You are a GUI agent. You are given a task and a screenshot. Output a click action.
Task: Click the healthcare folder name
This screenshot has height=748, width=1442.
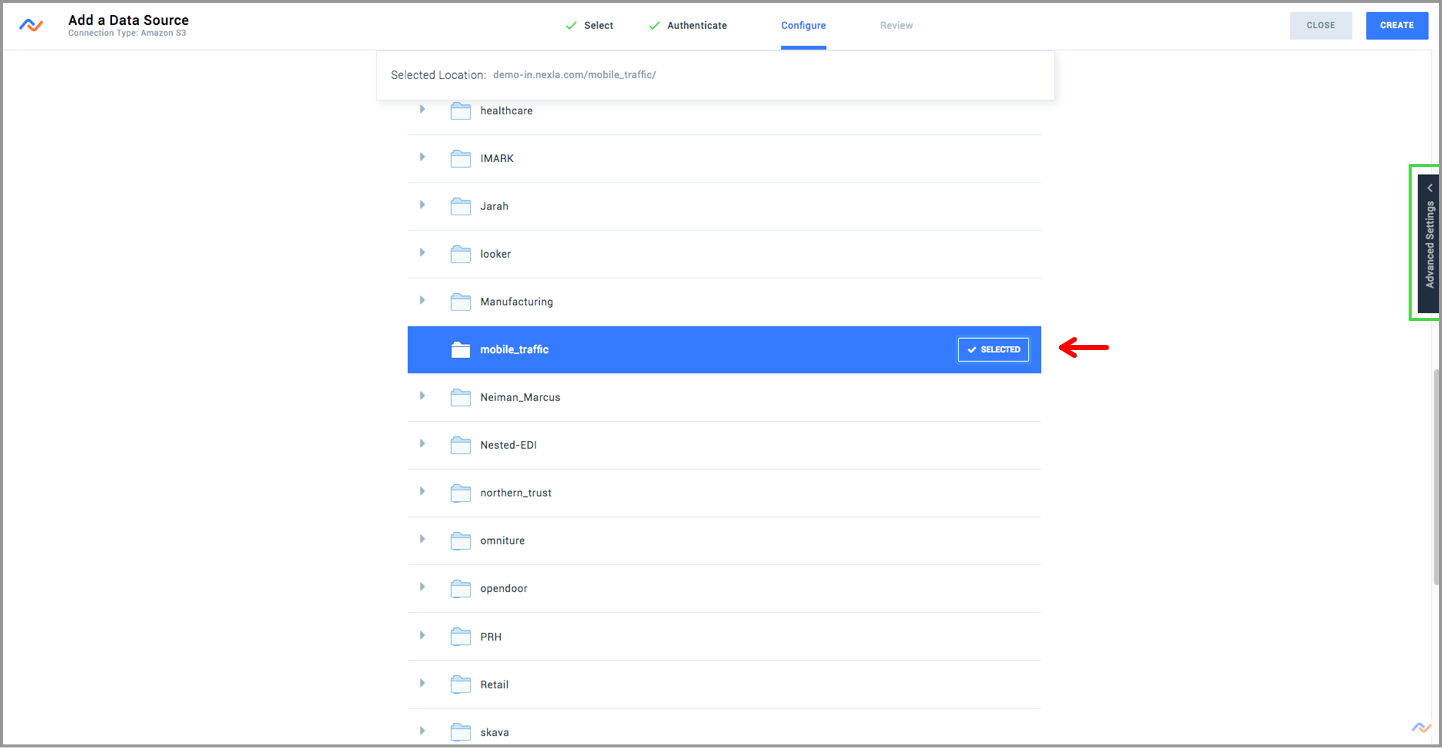point(506,111)
